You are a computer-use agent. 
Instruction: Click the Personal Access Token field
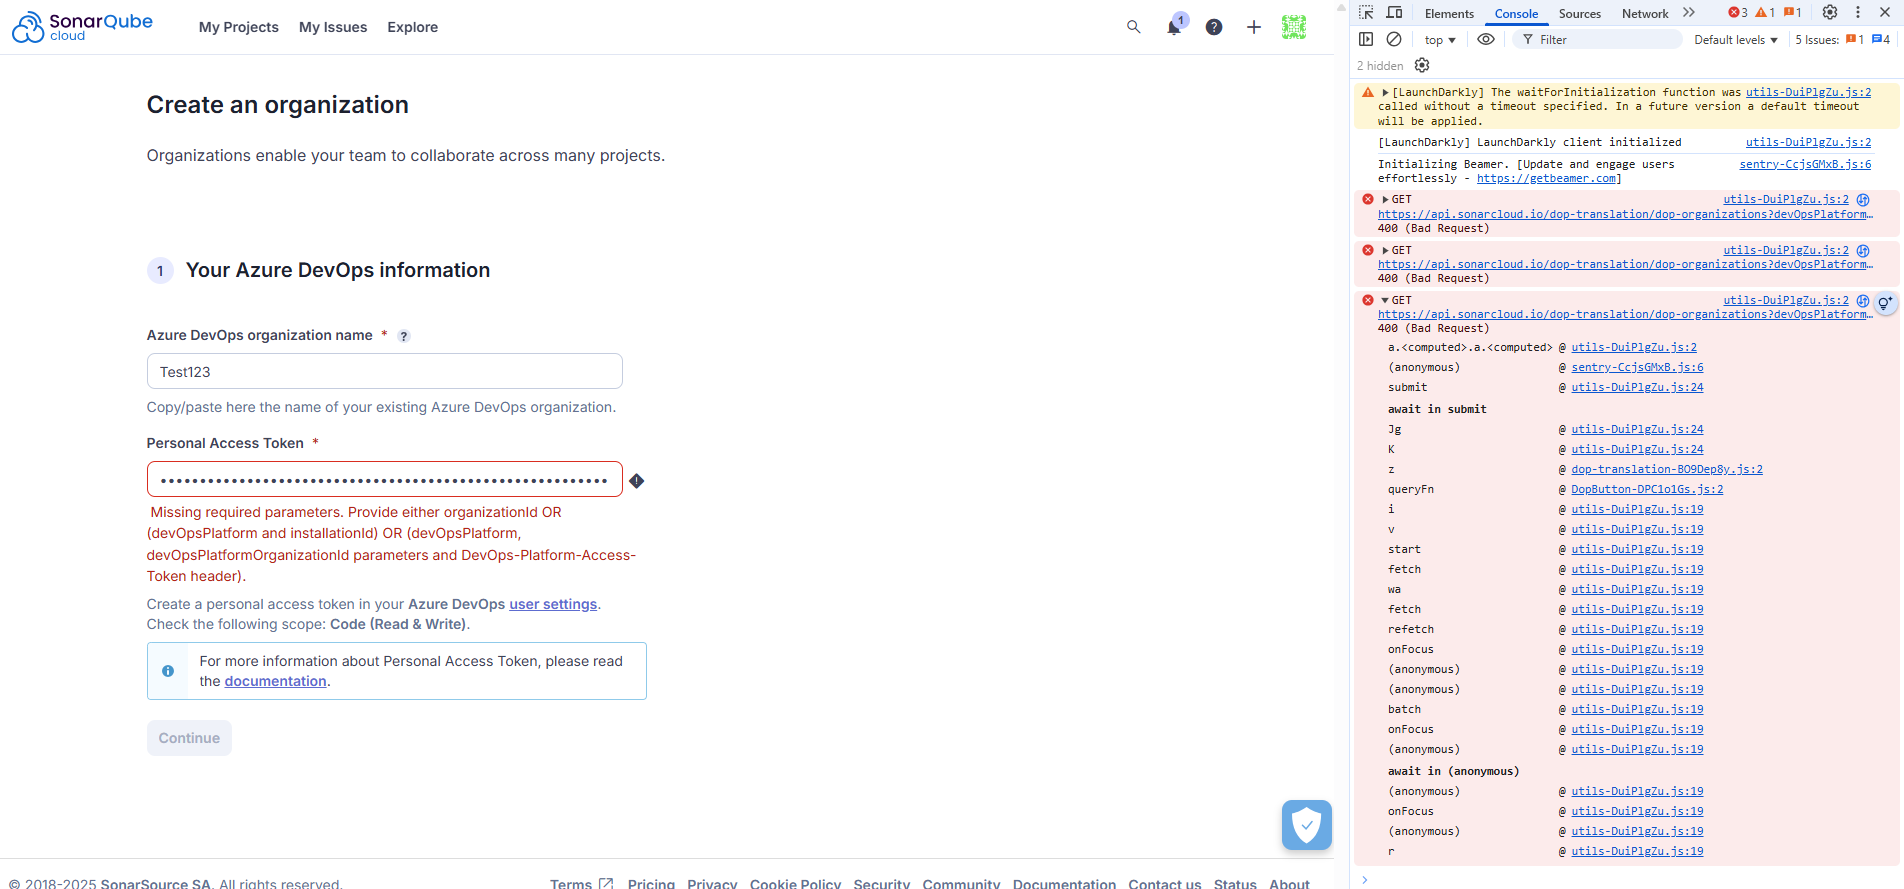click(x=385, y=479)
